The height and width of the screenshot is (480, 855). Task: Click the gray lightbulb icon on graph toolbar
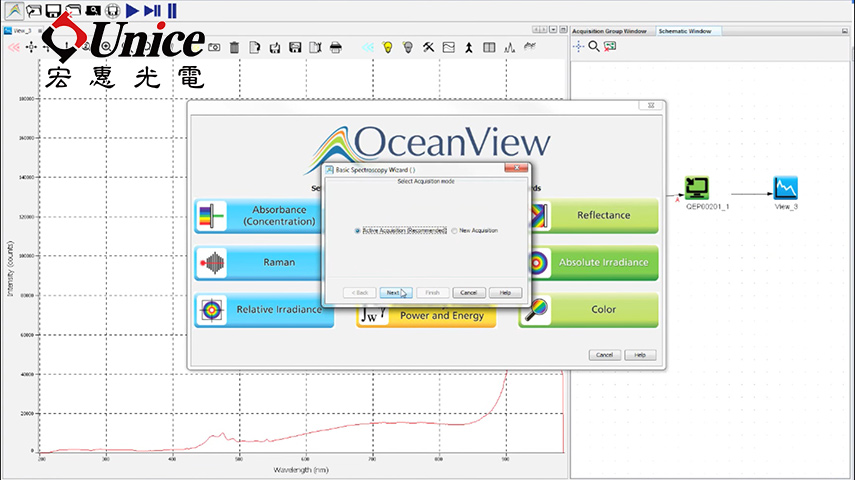[408, 47]
